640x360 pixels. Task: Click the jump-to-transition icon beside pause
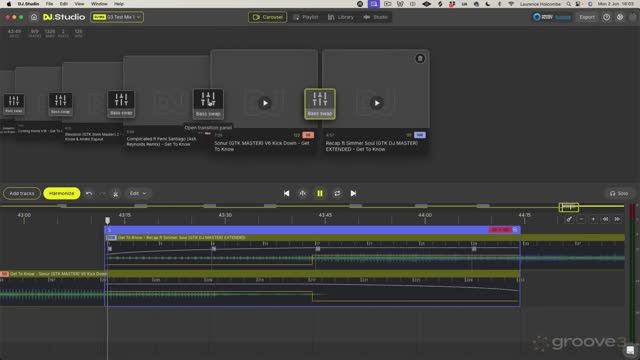click(x=303, y=193)
